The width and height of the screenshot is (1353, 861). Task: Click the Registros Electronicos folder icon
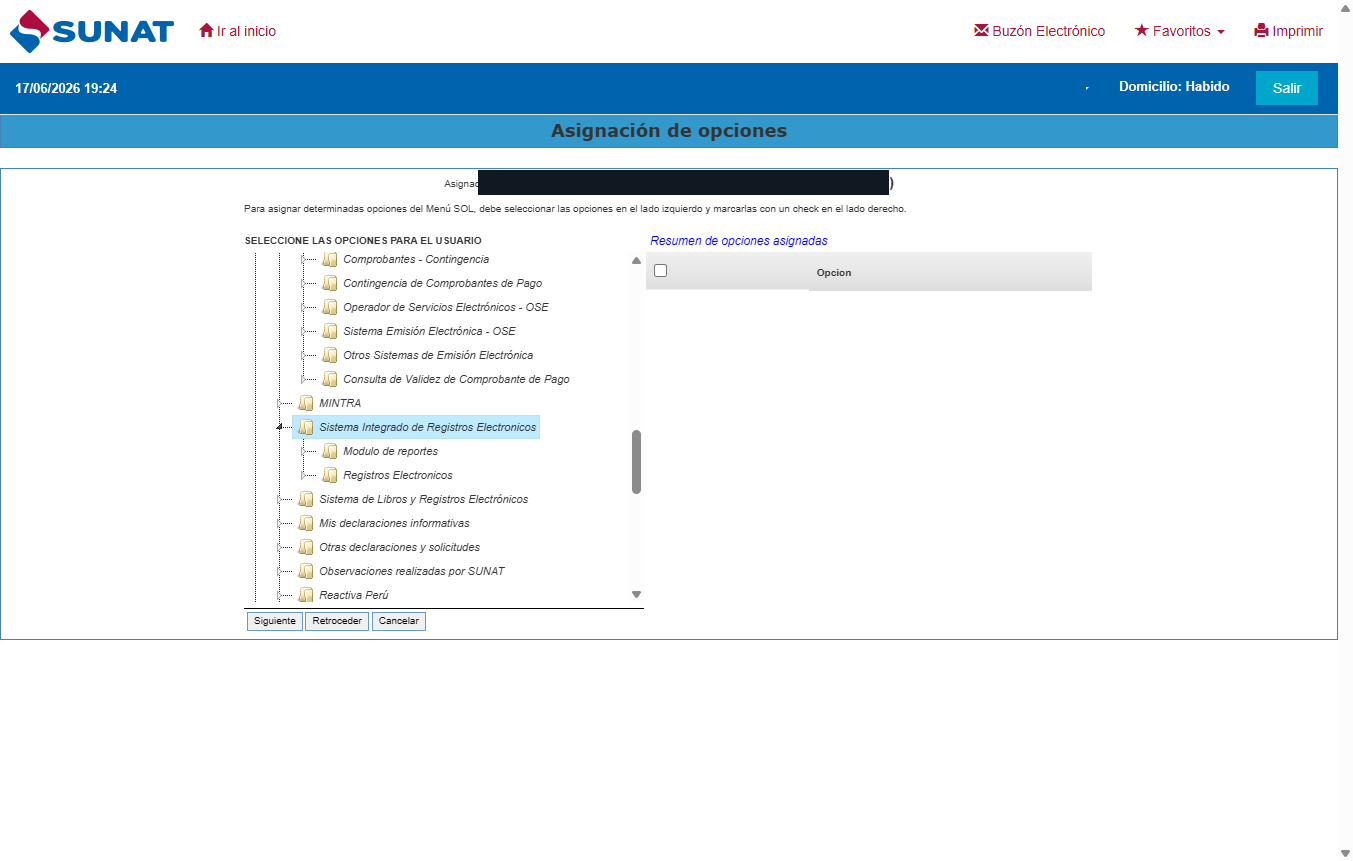330,475
